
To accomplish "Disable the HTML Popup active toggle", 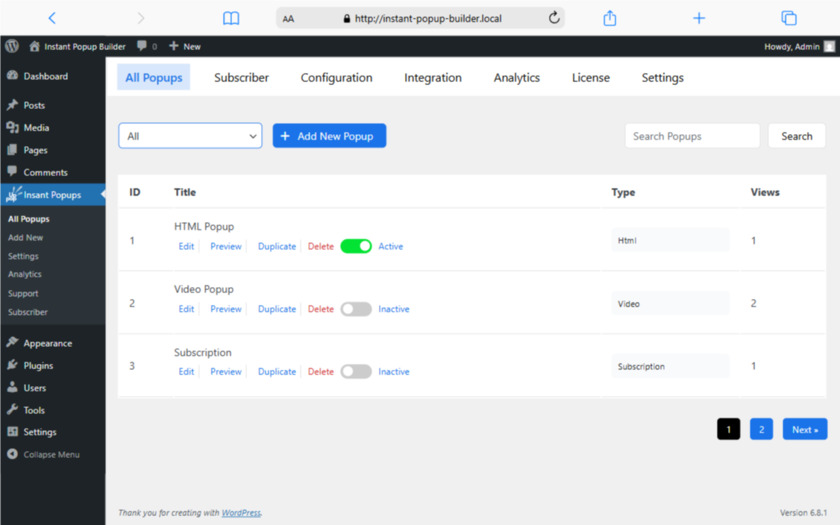I will [356, 246].
